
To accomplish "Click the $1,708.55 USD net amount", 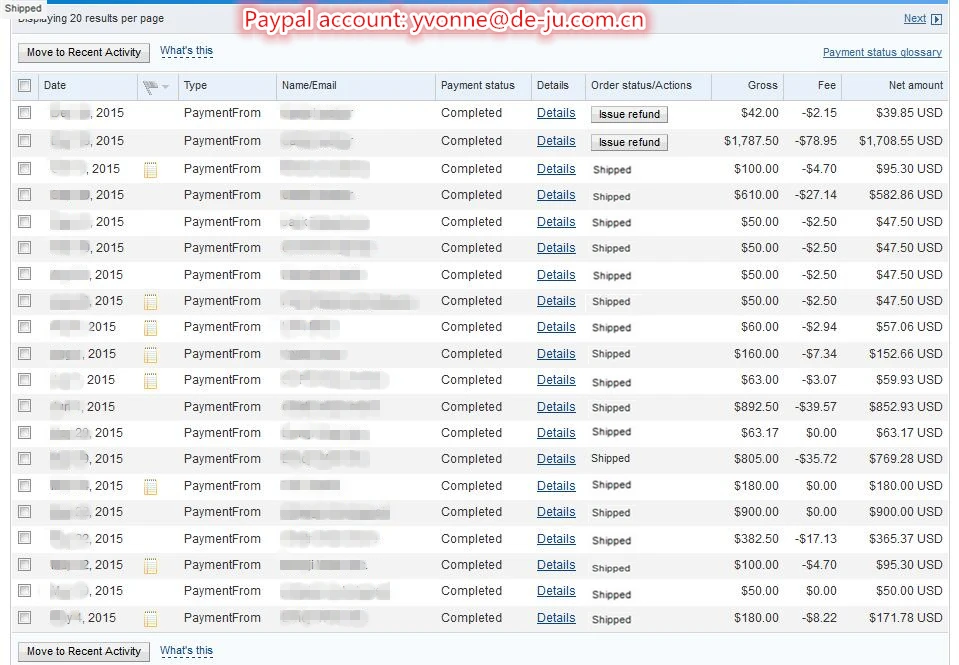I will [900, 141].
